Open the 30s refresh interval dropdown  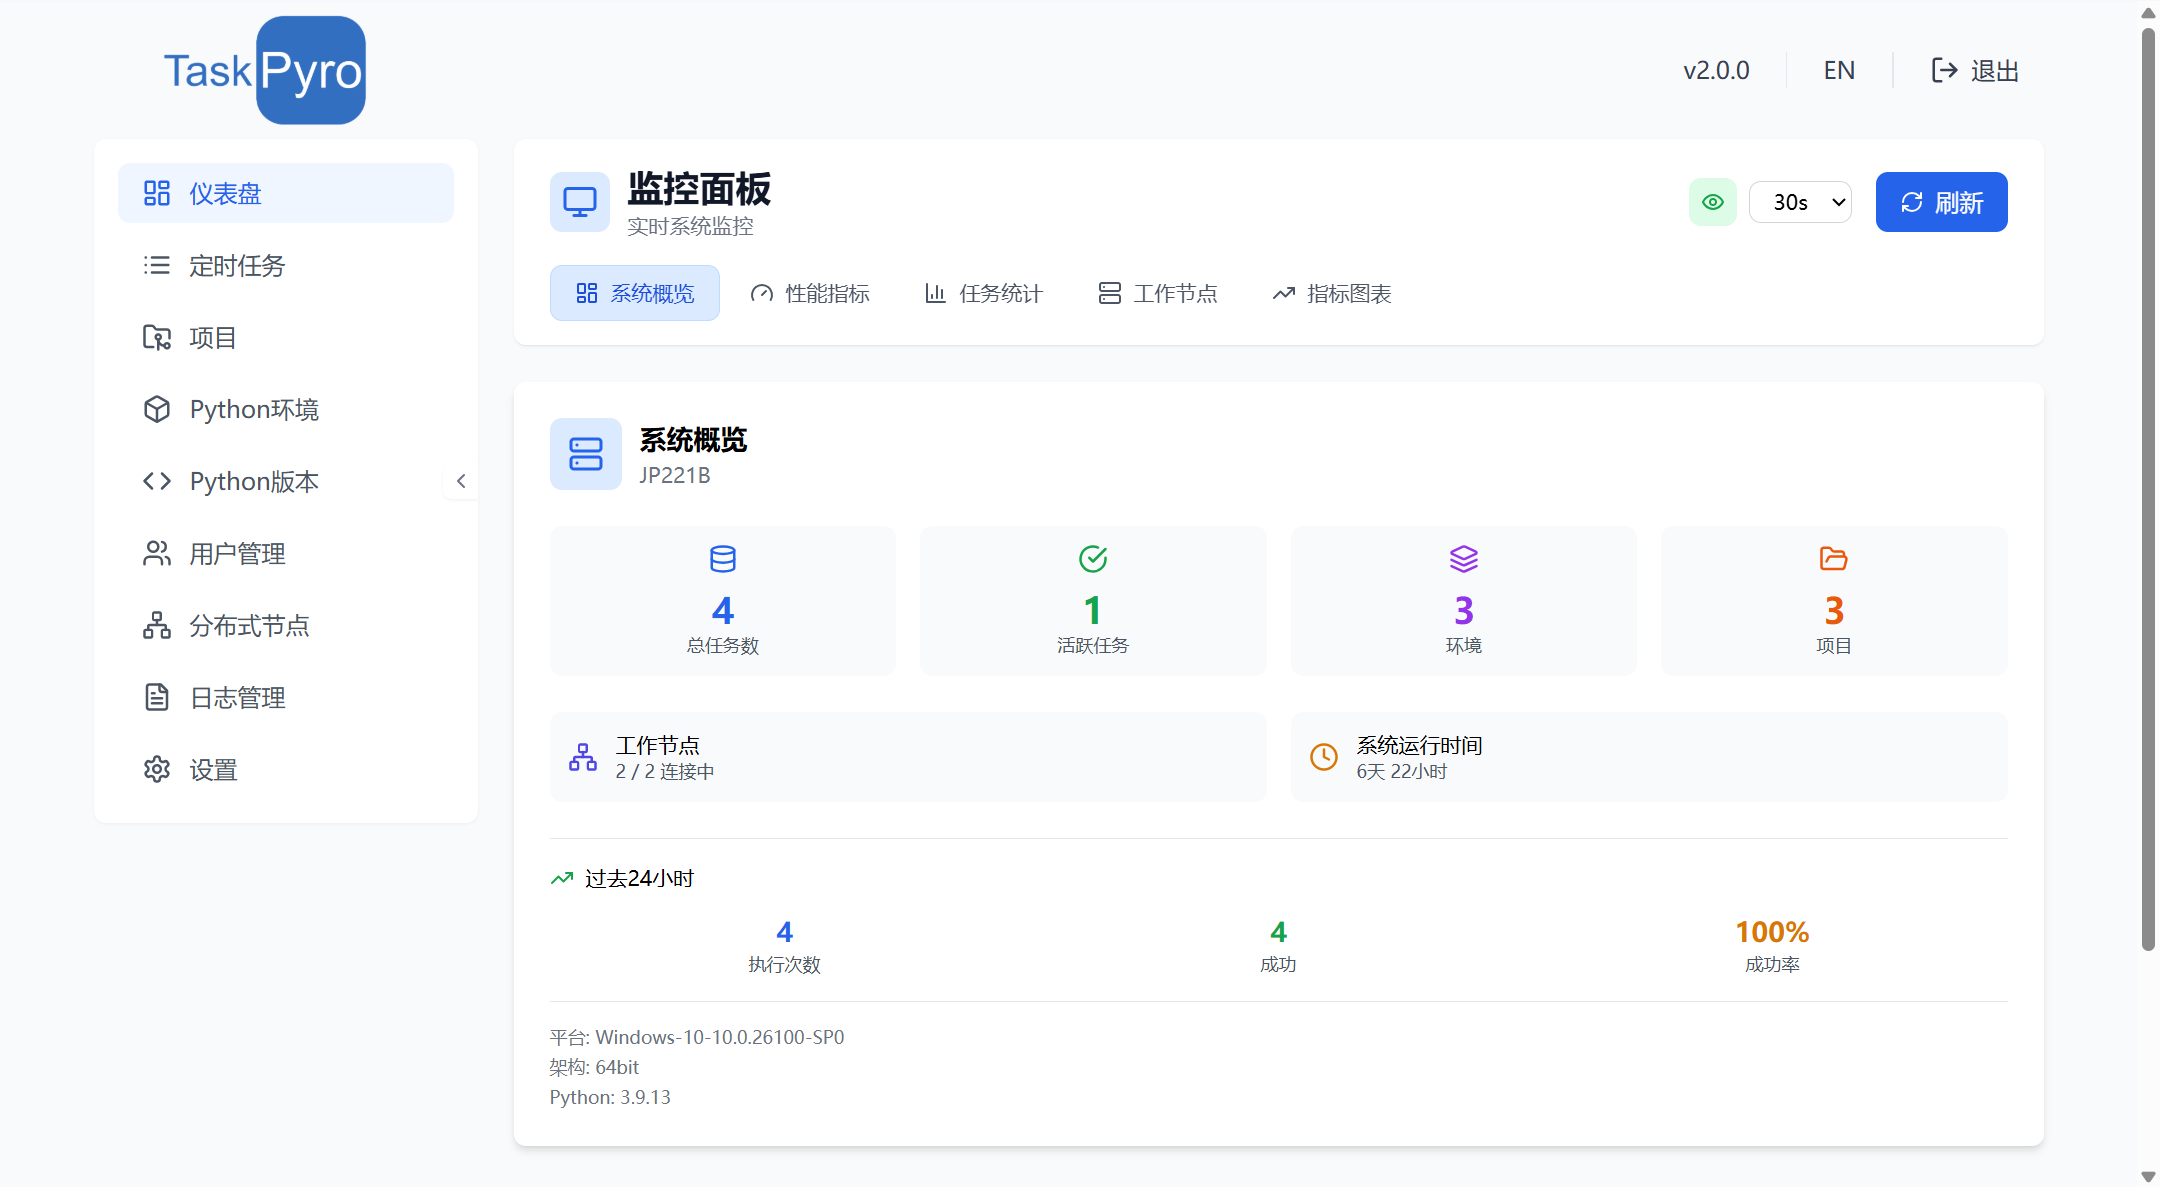pyautogui.click(x=1800, y=202)
